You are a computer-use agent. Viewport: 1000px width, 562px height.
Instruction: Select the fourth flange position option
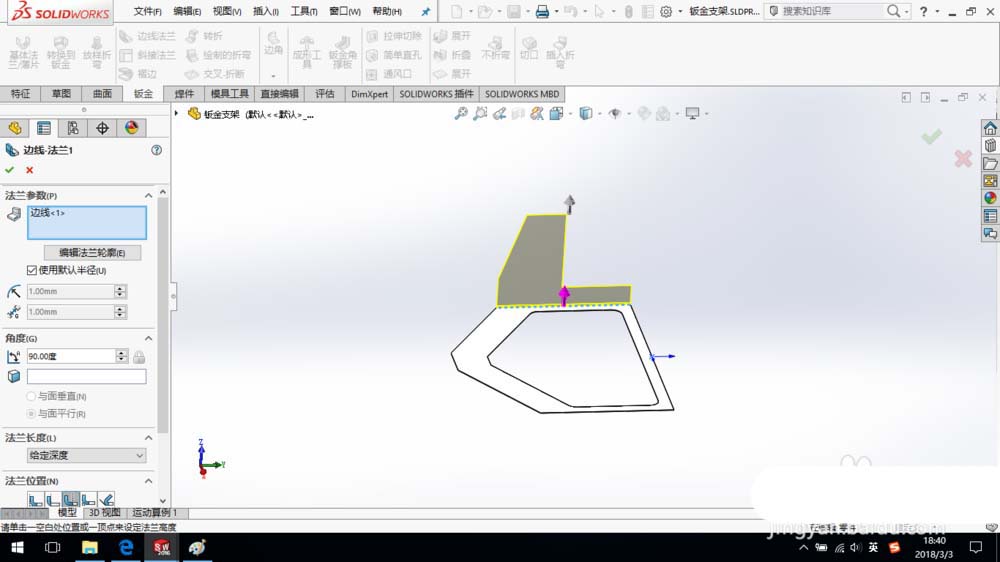(89, 499)
